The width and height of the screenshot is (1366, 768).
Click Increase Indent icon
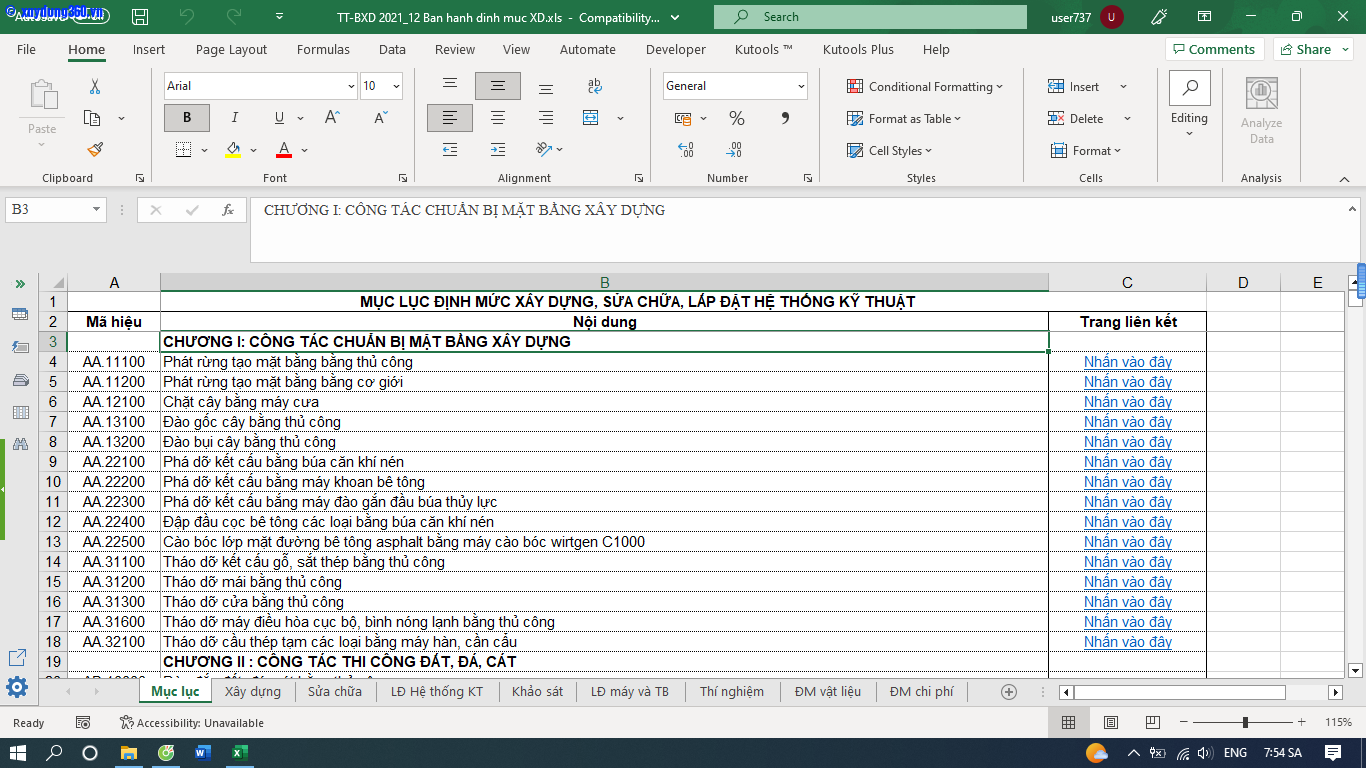pos(497,150)
